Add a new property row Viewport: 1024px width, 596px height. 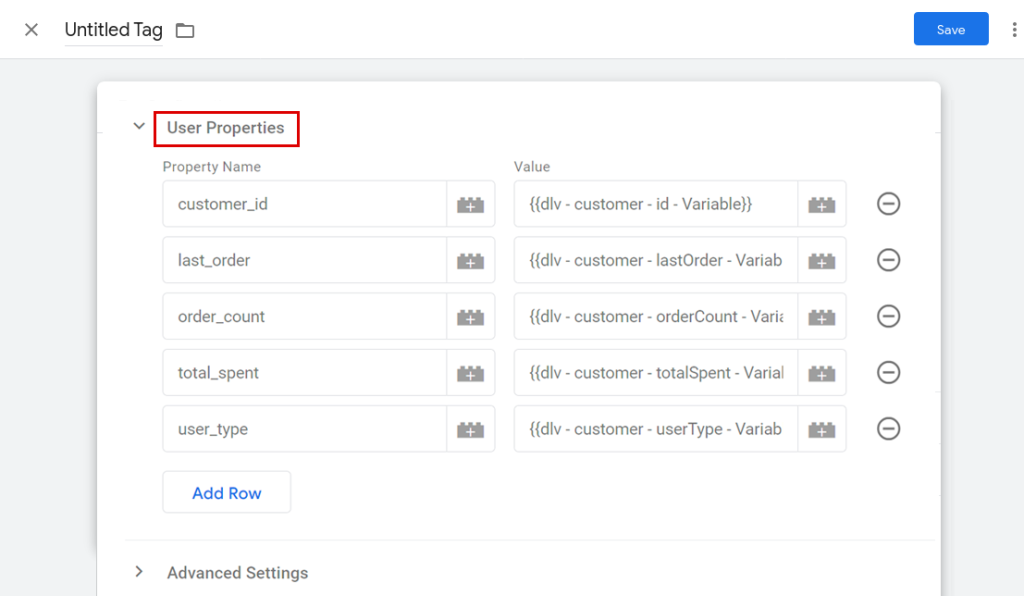tap(226, 492)
